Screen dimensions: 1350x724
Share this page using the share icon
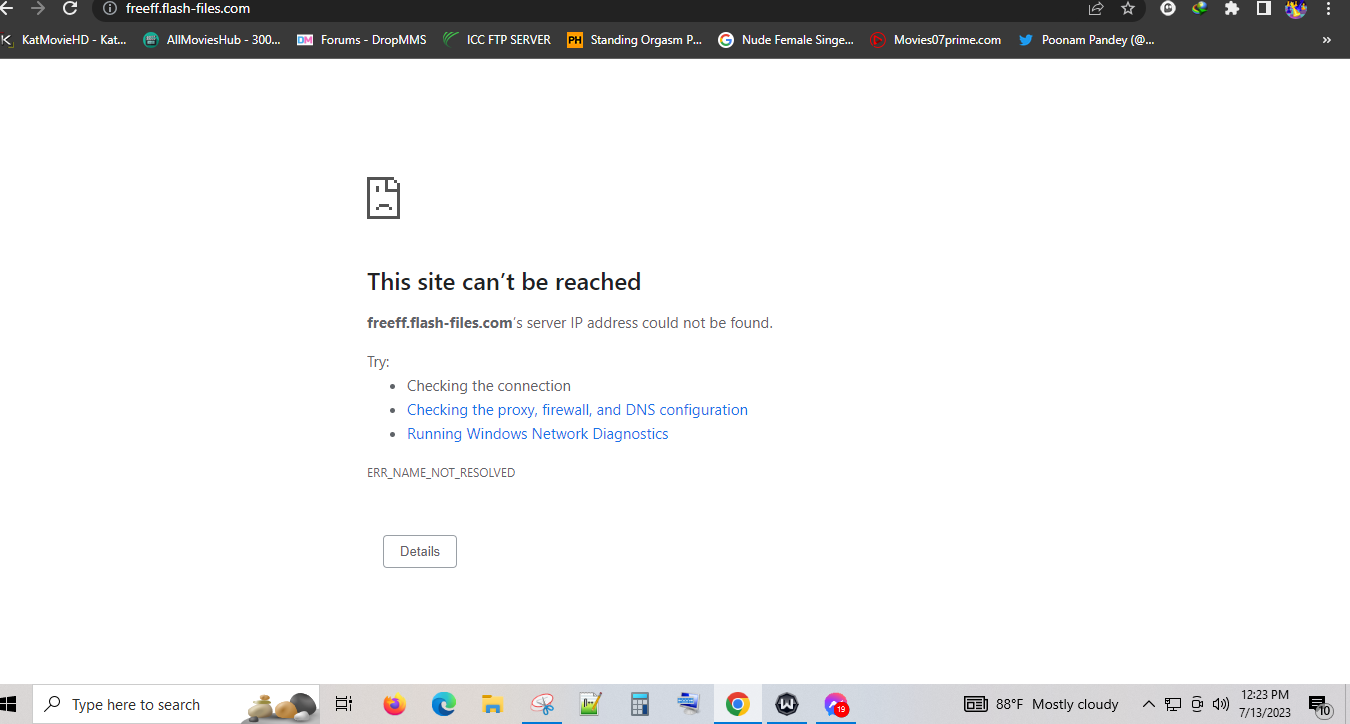[x=1096, y=8]
